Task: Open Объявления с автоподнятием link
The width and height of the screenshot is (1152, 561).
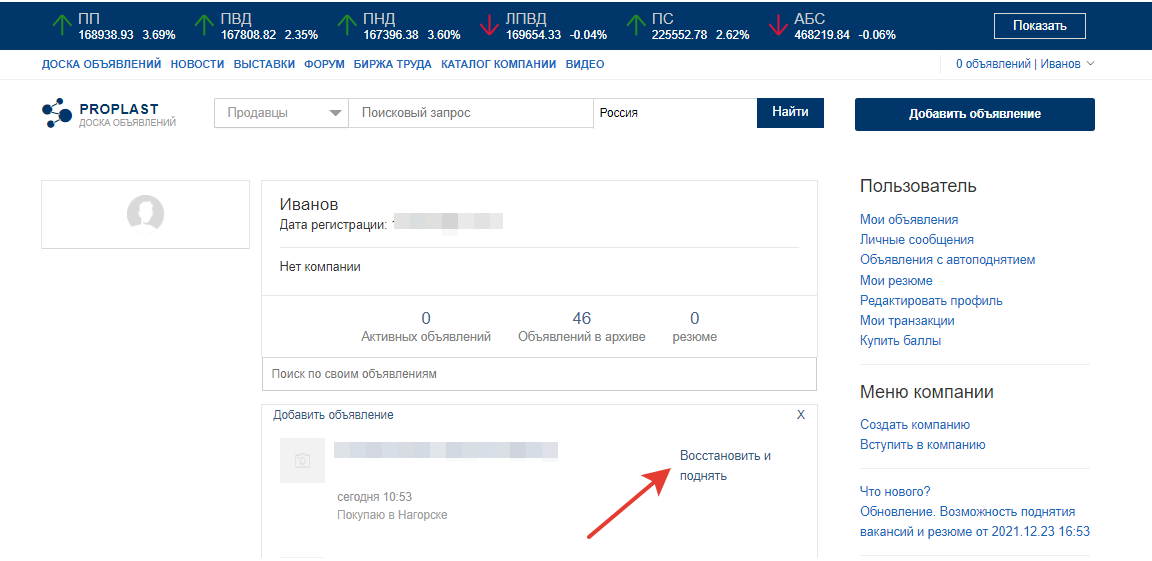Action: click(x=948, y=260)
